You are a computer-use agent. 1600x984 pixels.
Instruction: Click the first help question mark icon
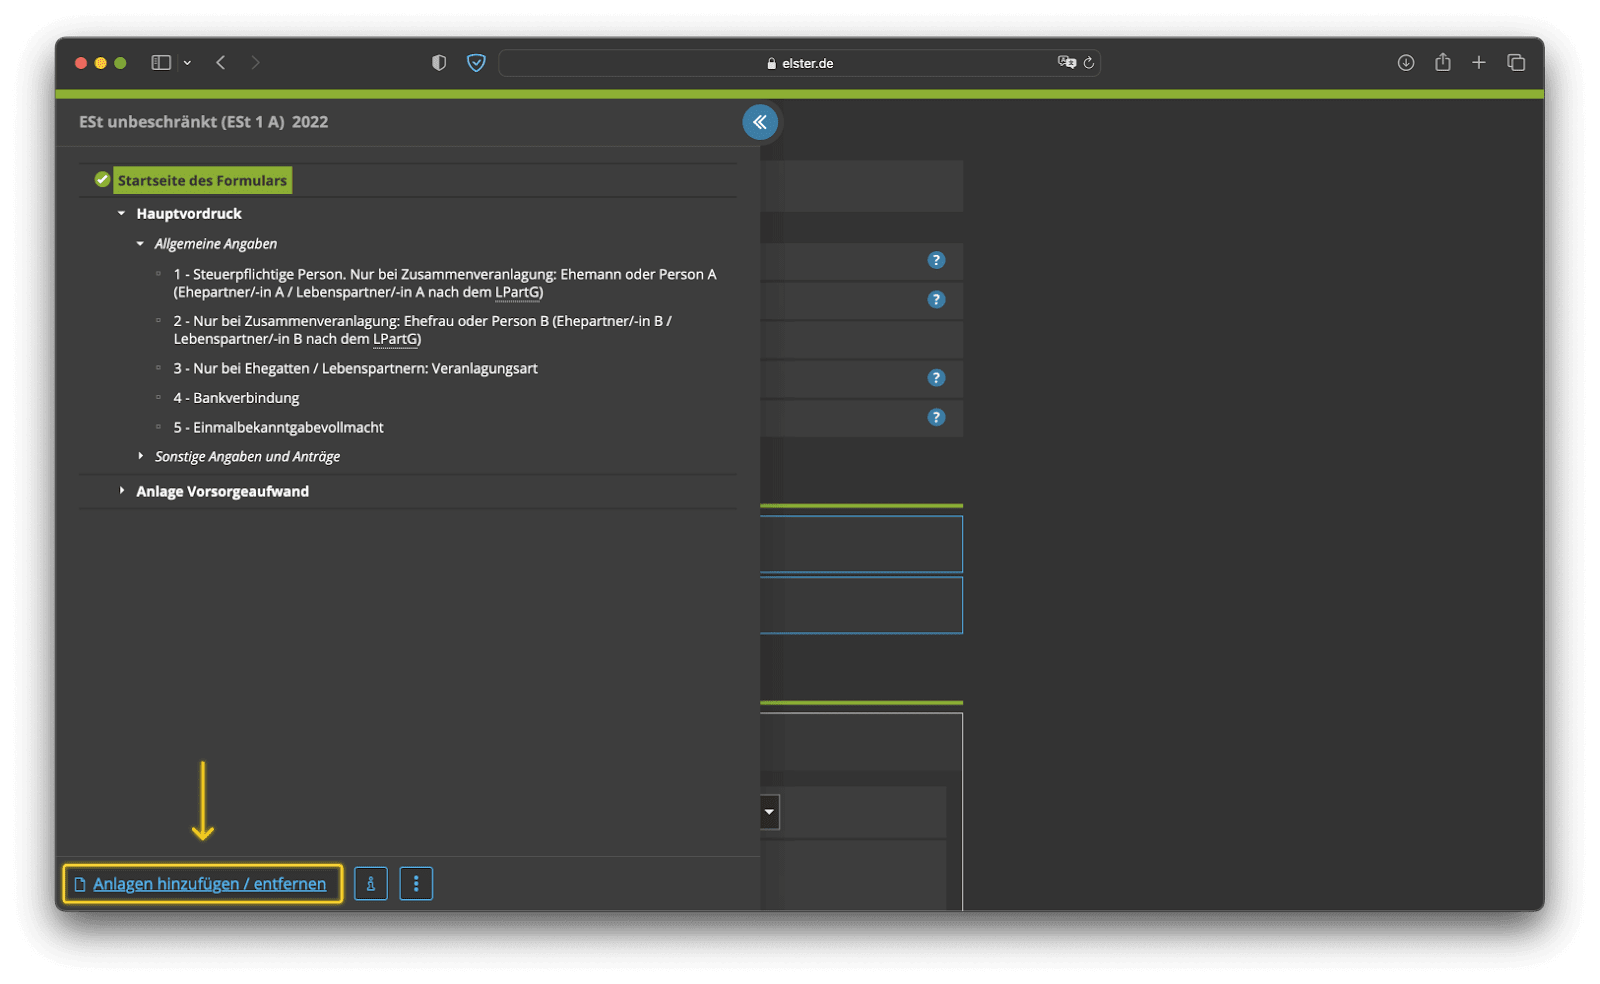click(936, 260)
